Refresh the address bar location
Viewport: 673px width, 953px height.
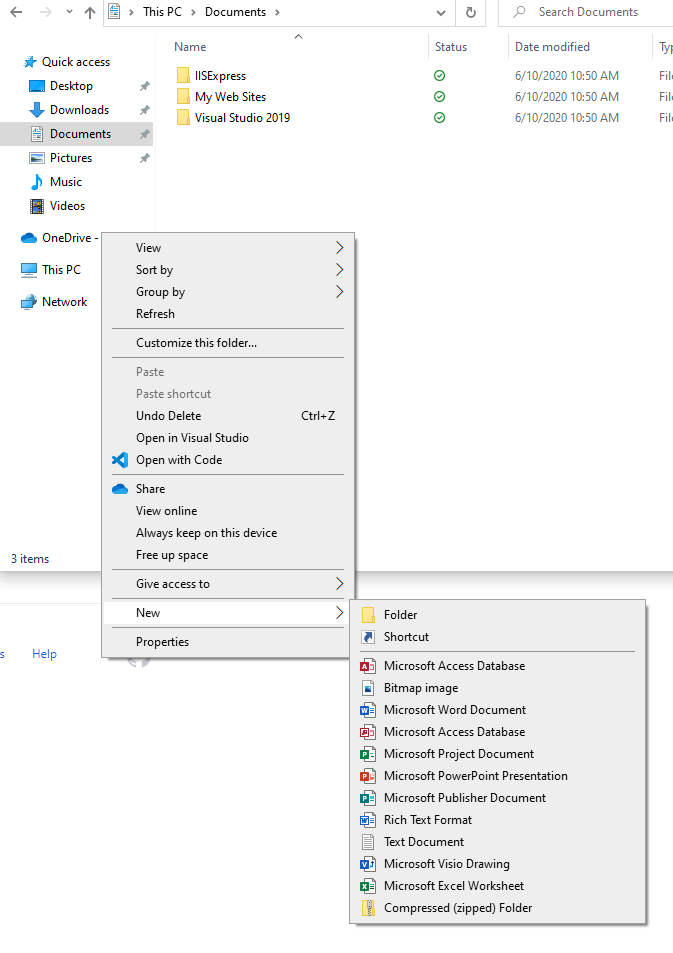coord(471,12)
